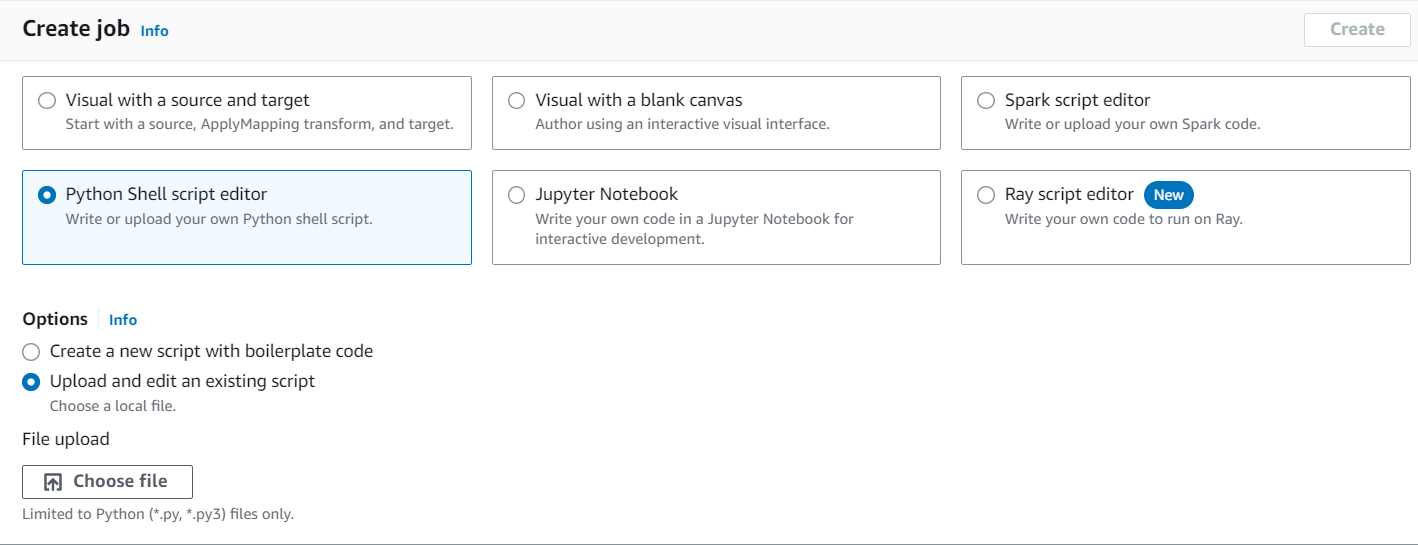Click the New badge on Ray script editor
1418x545 pixels.
[1168, 195]
